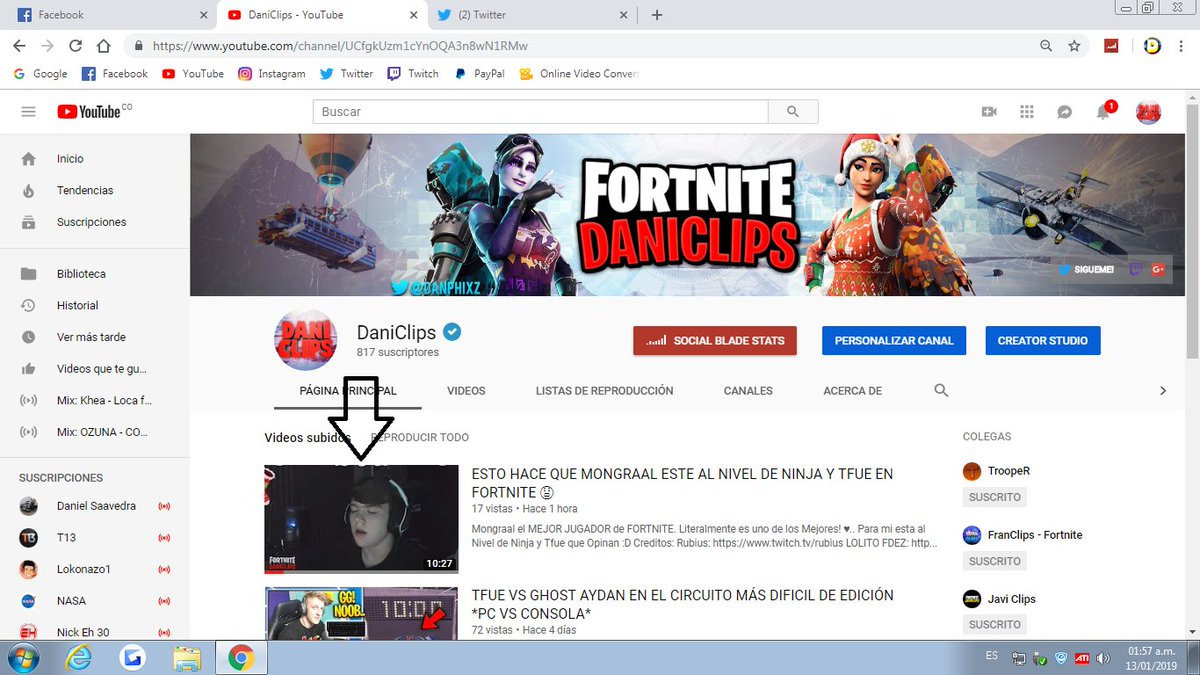Image resolution: width=1200 pixels, height=675 pixels.
Task: Bookmark this page with star
Action: pyautogui.click(x=1074, y=46)
